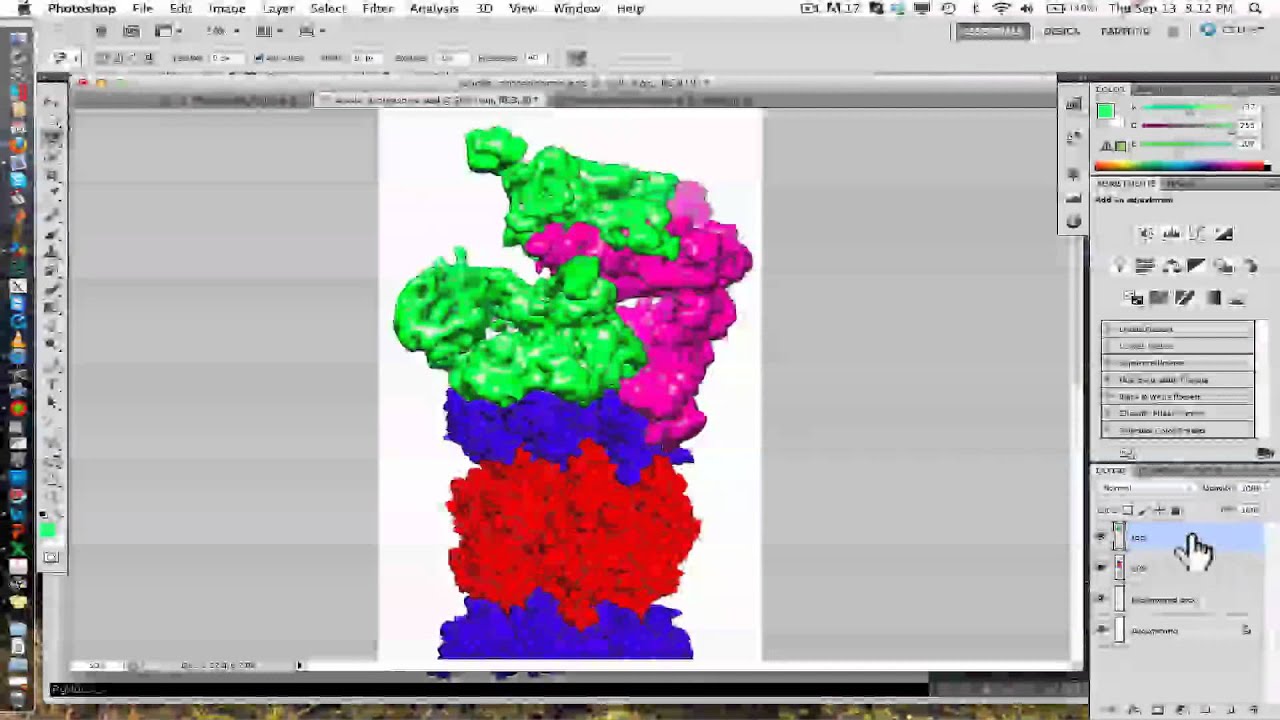Open the Layer menu
Image resolution: width=1280 pixels, height=720 pixels.
pos(278,8)
